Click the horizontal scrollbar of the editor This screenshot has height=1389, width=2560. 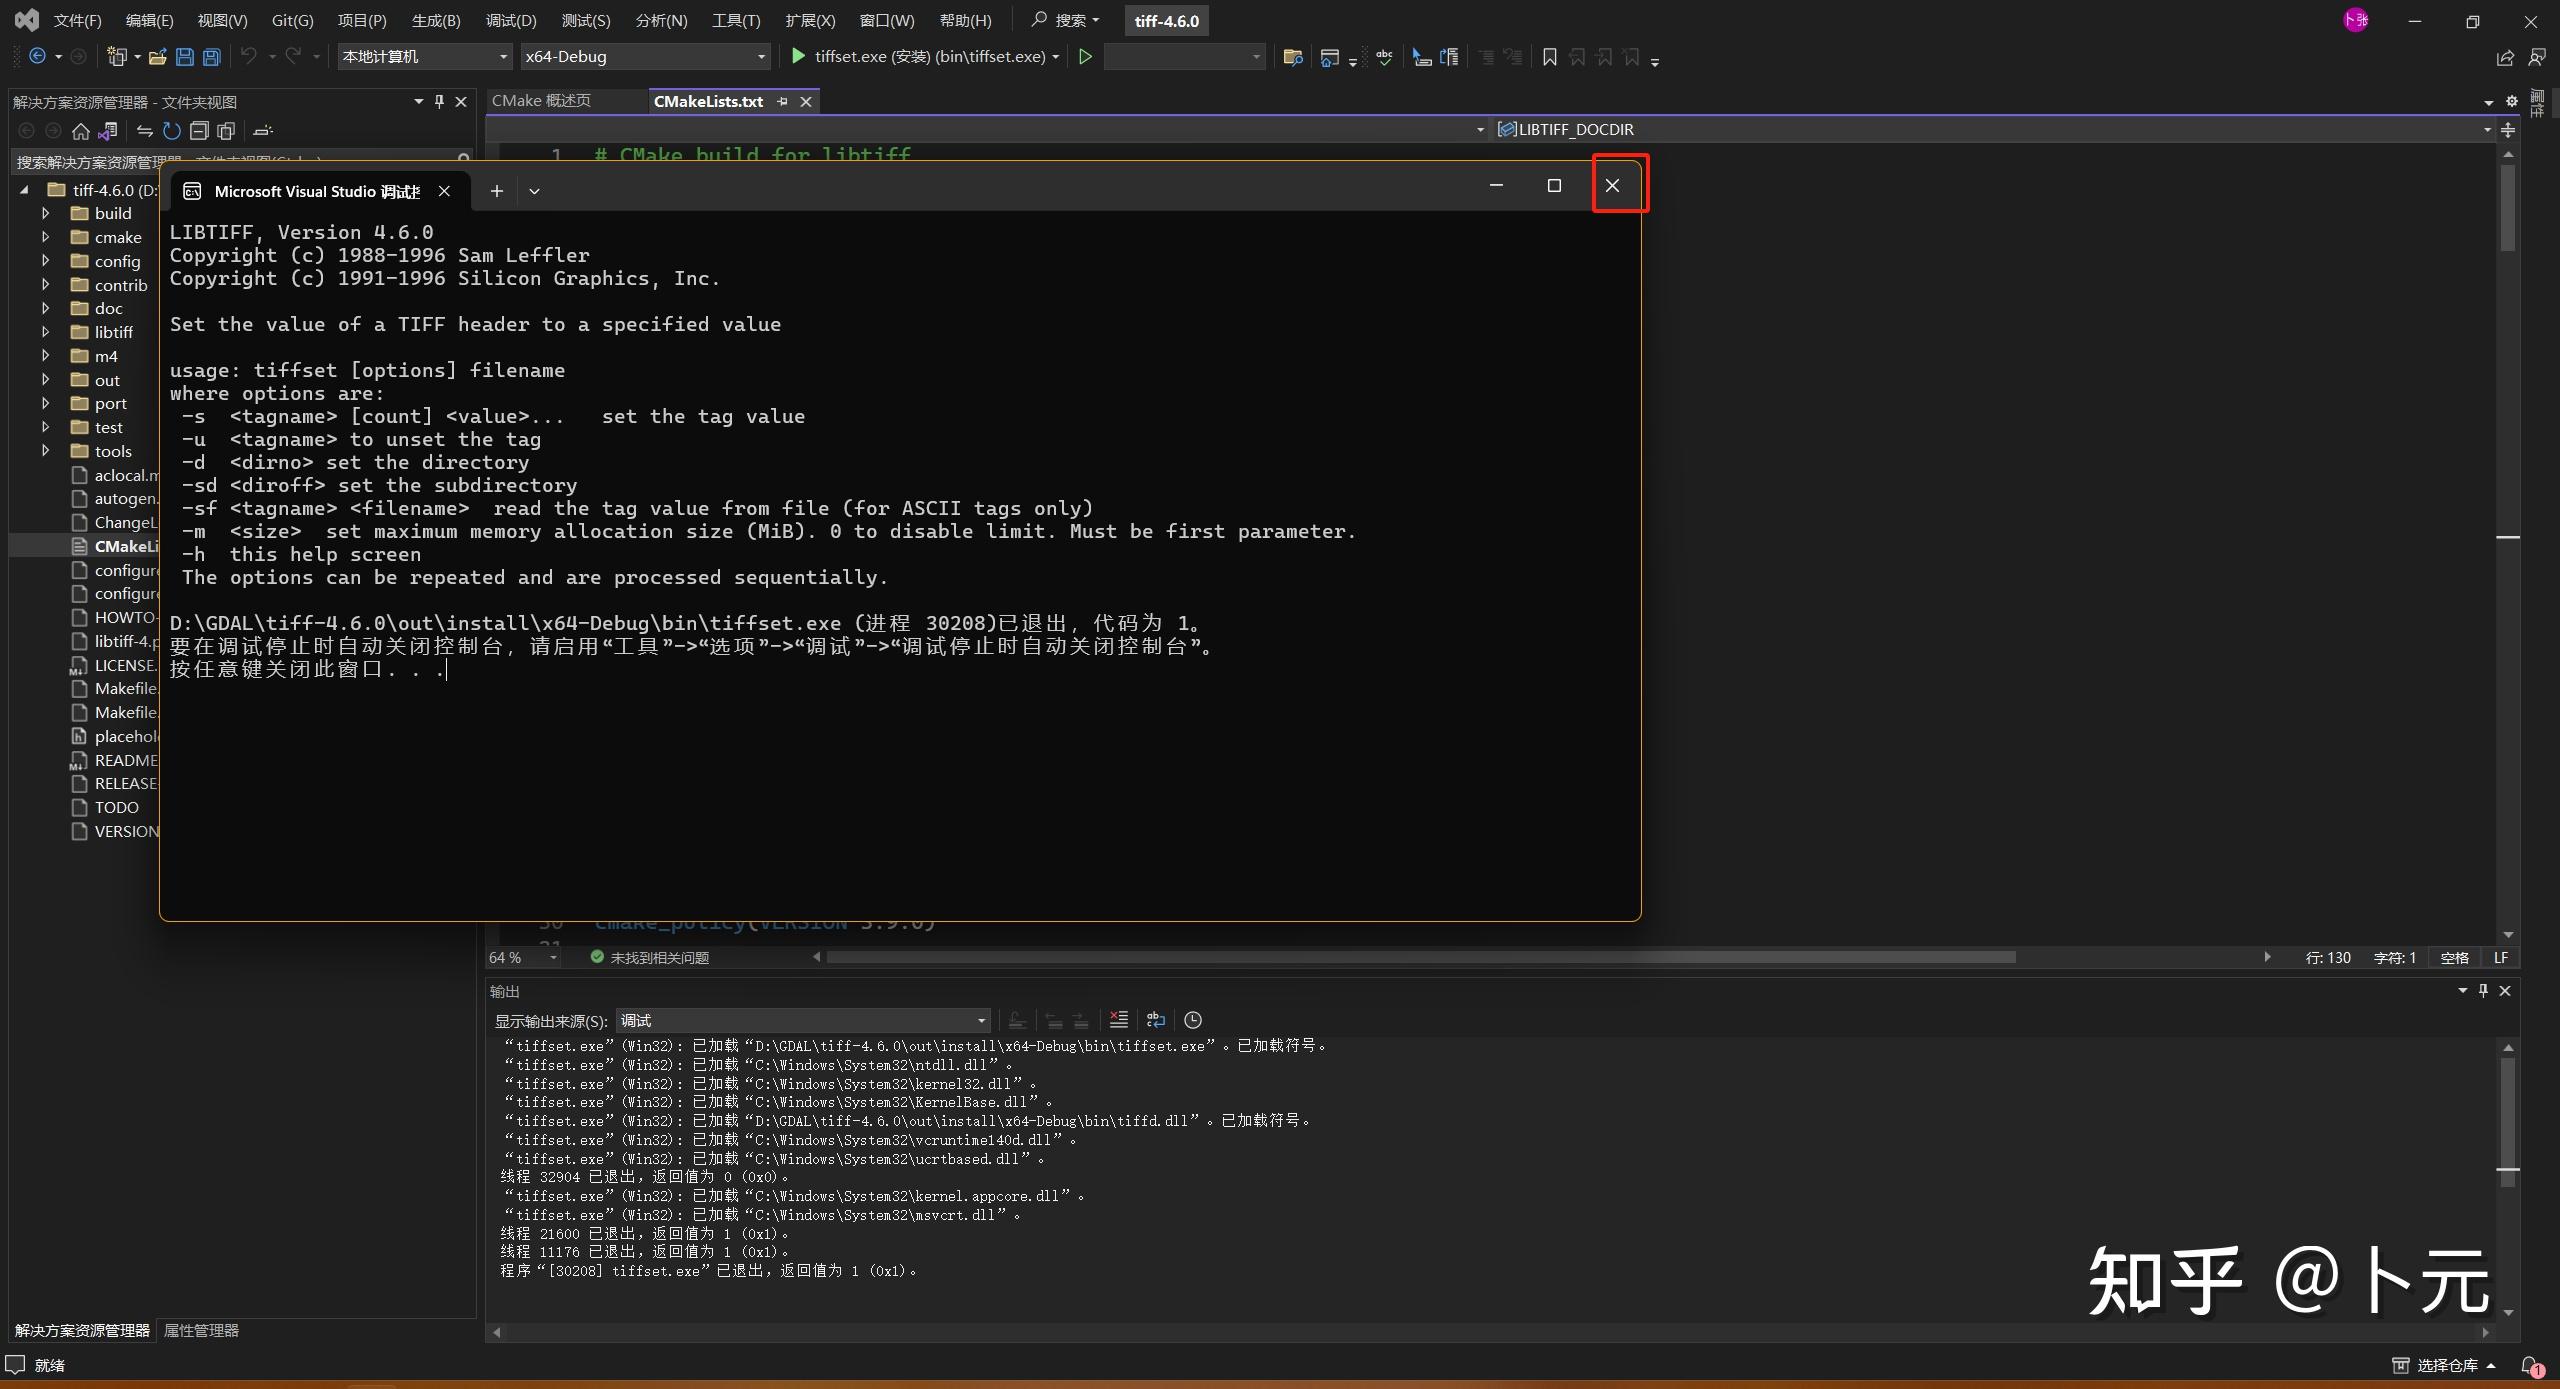1420,958
